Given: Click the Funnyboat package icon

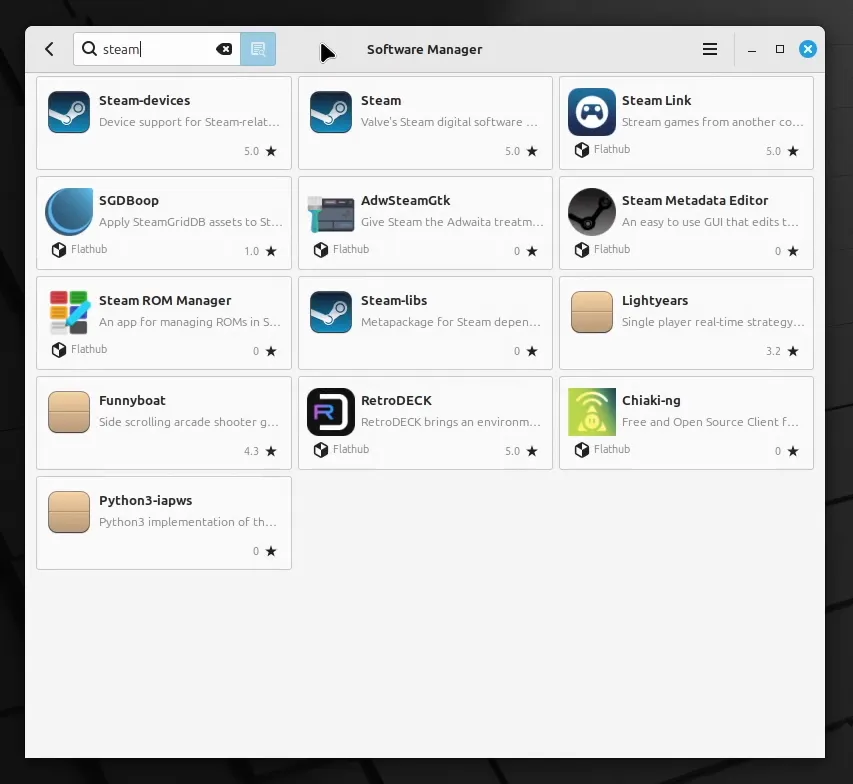Looking at the screenshot, I should point(69,412).
